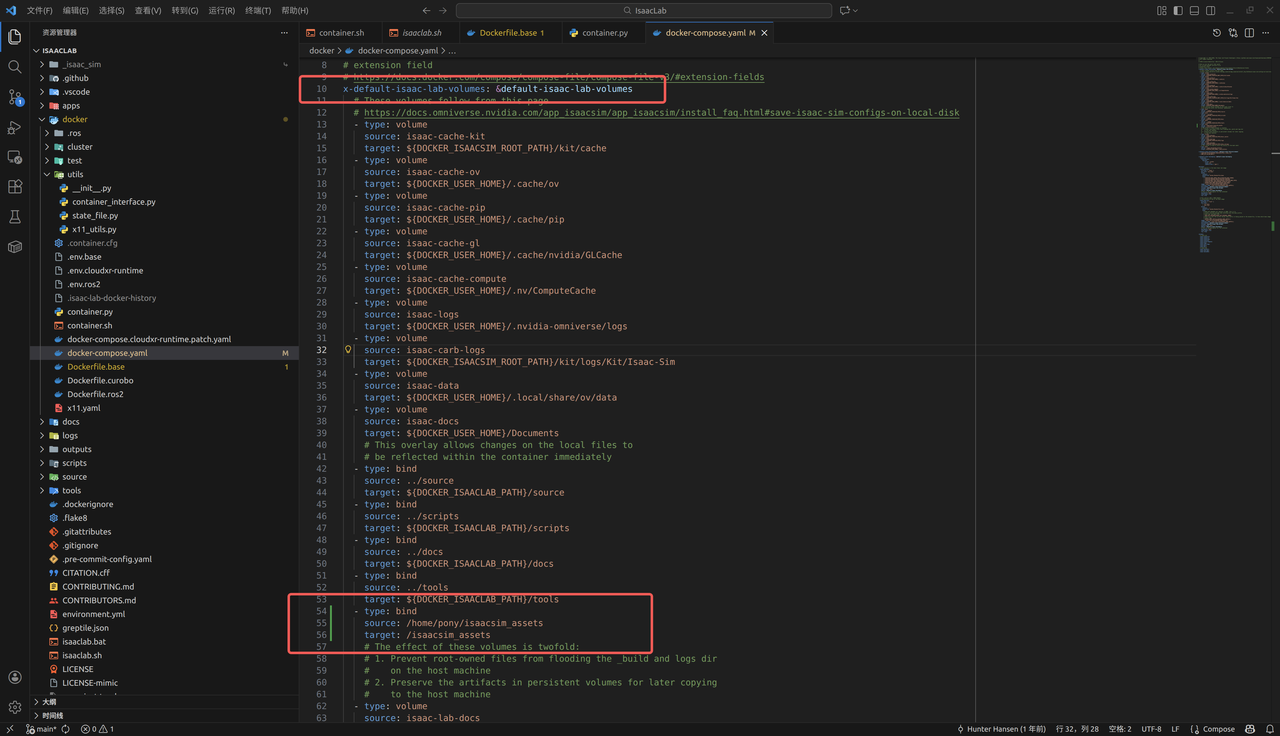Open the 运行(R) menu

point(221,10)
